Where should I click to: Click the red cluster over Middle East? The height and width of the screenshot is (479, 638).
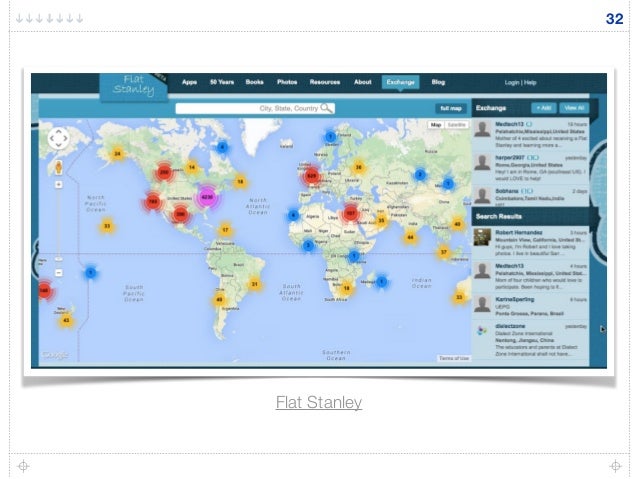(x=350, y=212)
